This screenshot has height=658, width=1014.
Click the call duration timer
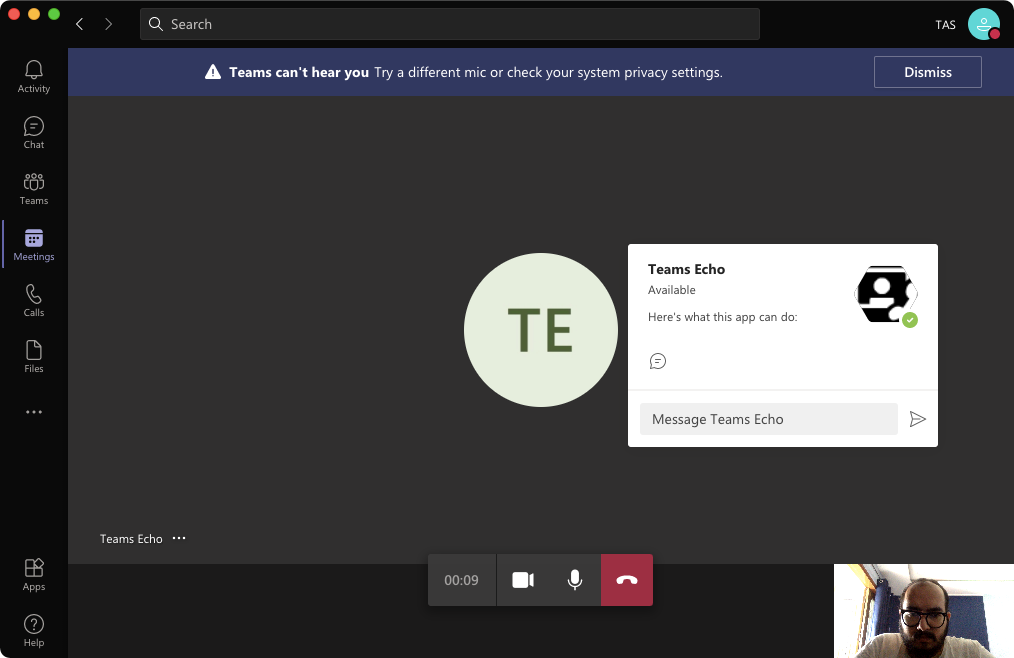461,579
